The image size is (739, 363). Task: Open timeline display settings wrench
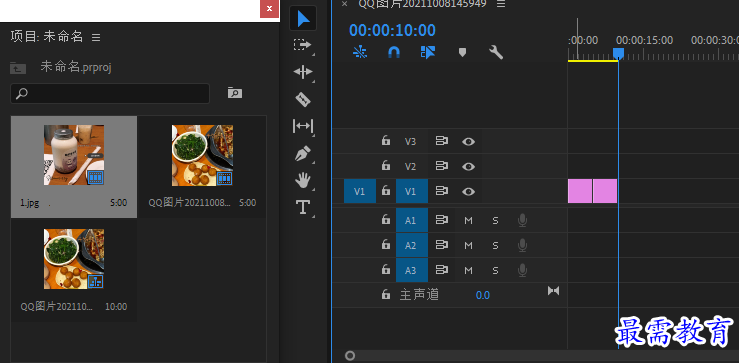point(496,52)
